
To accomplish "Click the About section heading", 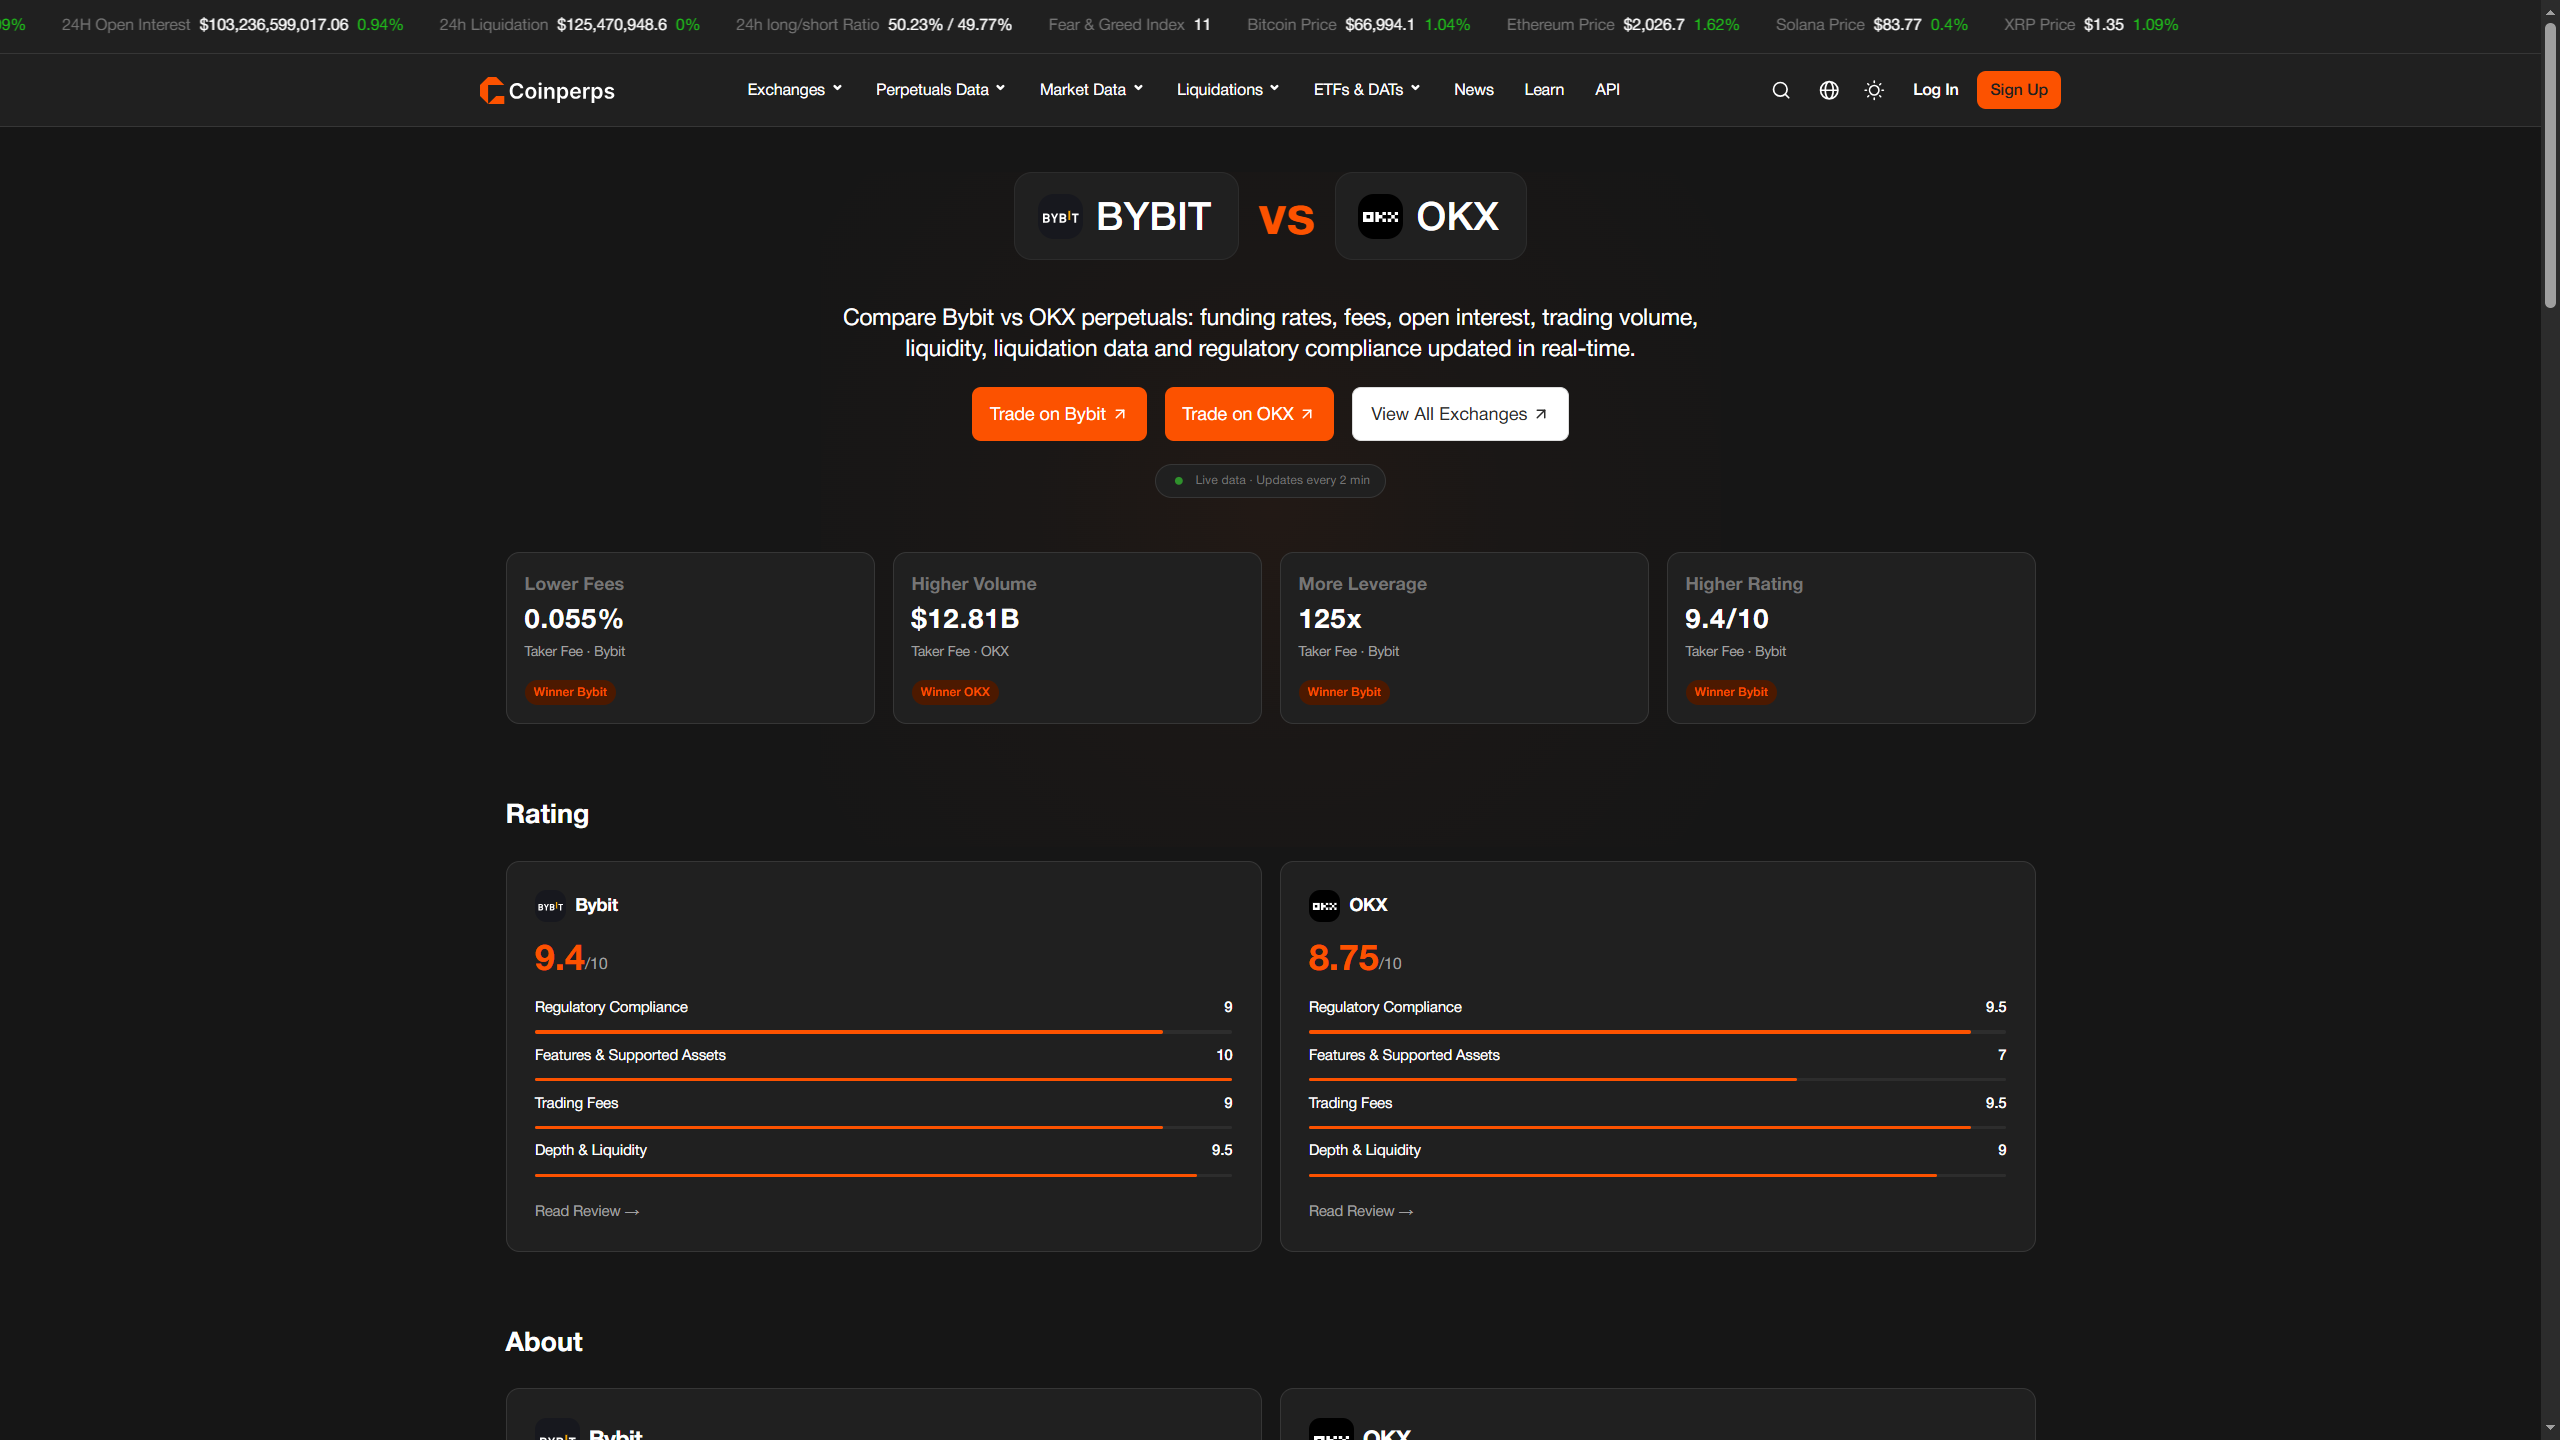I will pos(544,1342).
